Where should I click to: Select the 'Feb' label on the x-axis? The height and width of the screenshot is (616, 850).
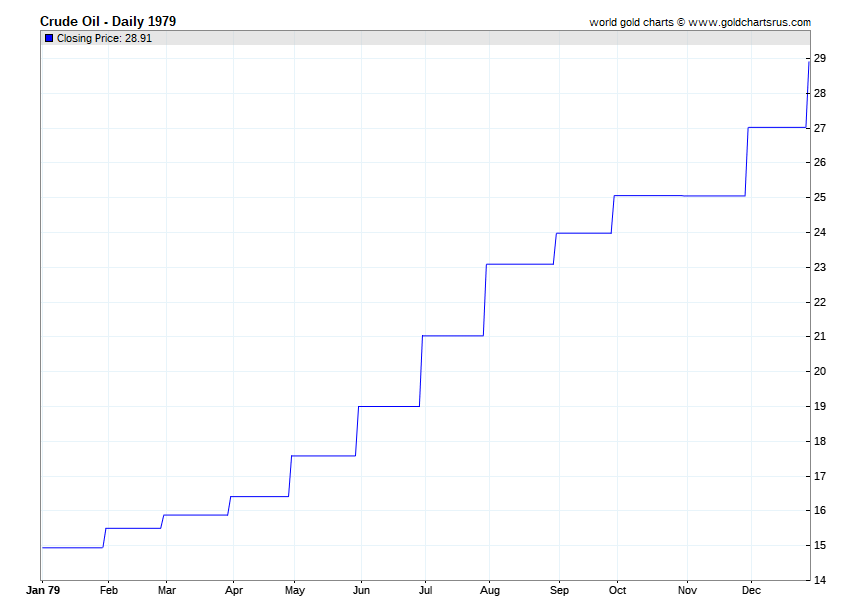(x=109, y=591)
